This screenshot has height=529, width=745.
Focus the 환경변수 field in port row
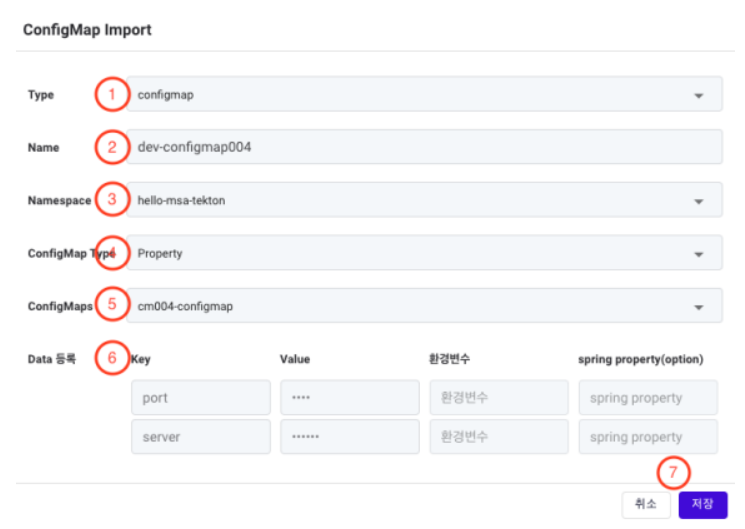(499, 397)
